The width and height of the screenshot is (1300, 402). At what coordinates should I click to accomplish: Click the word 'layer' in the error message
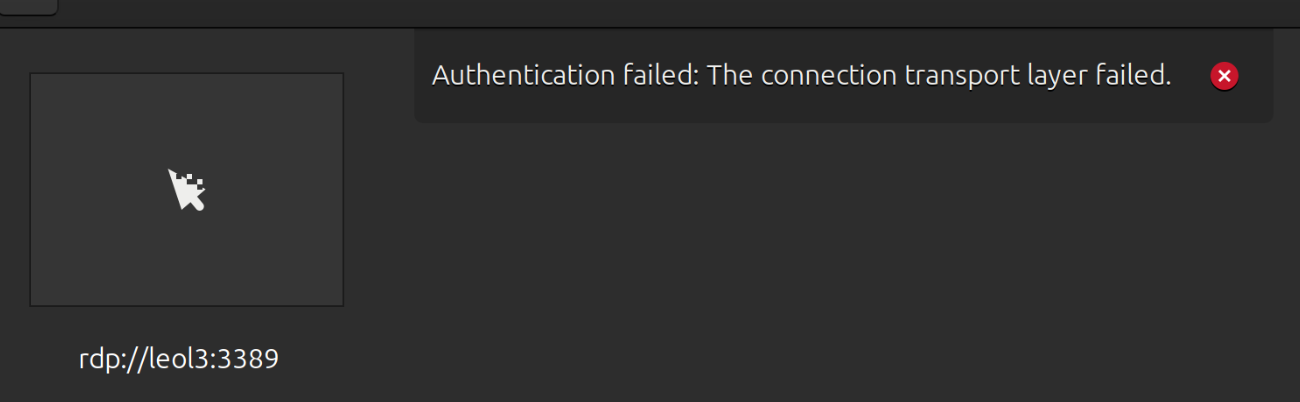tap(1070, 76)
